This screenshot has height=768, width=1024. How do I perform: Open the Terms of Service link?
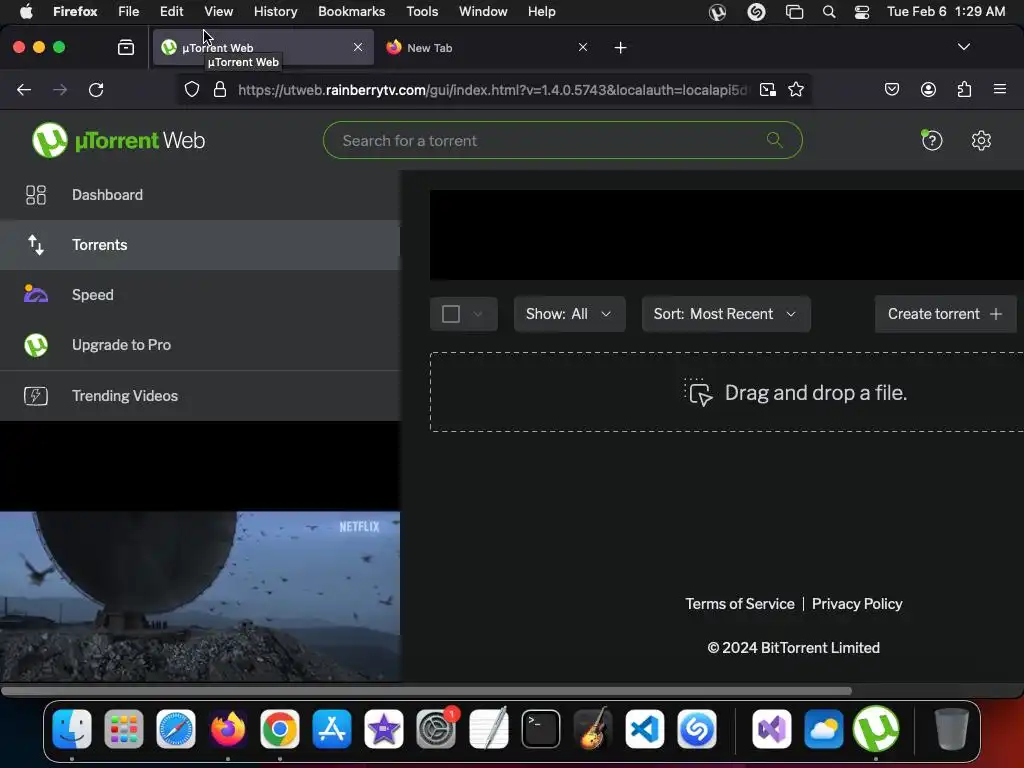pos(740,604)
